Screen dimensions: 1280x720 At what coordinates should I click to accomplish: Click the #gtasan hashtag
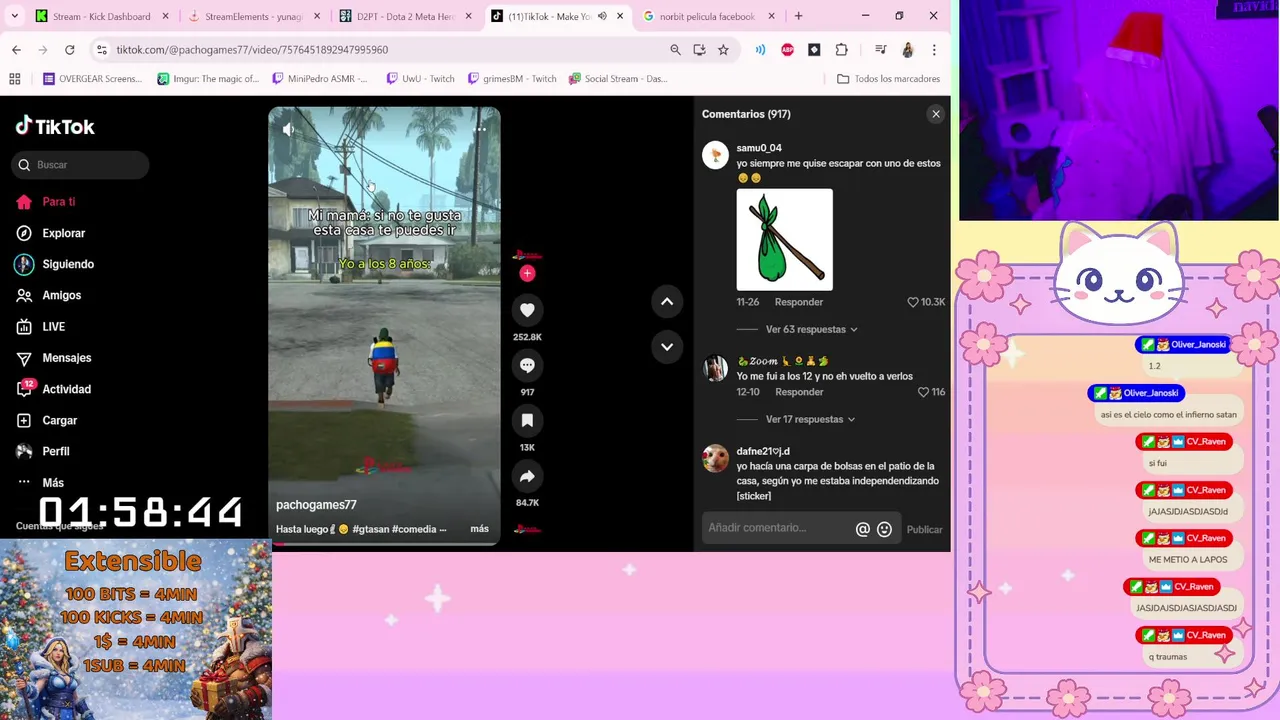click(x=372, y=529)
